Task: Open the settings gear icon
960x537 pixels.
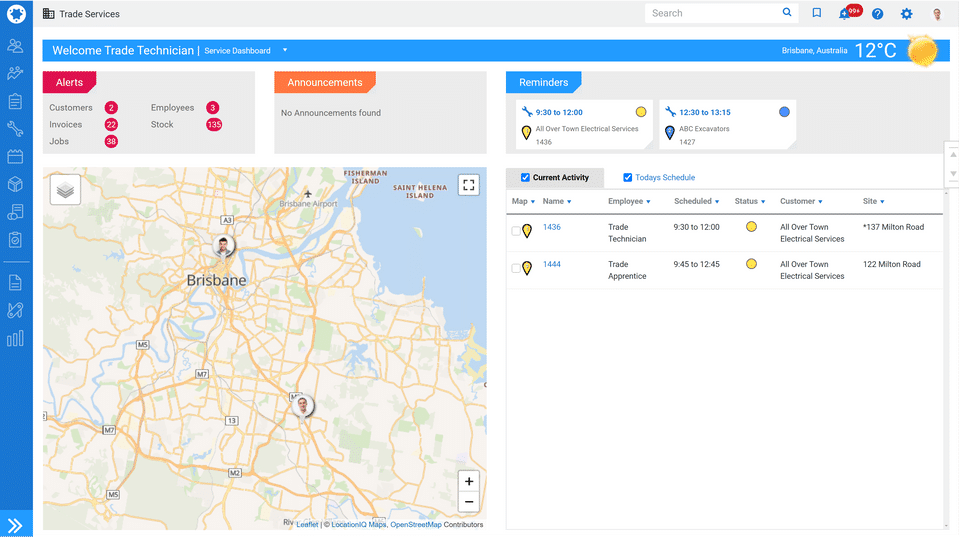Action: [x=907, y=13]
